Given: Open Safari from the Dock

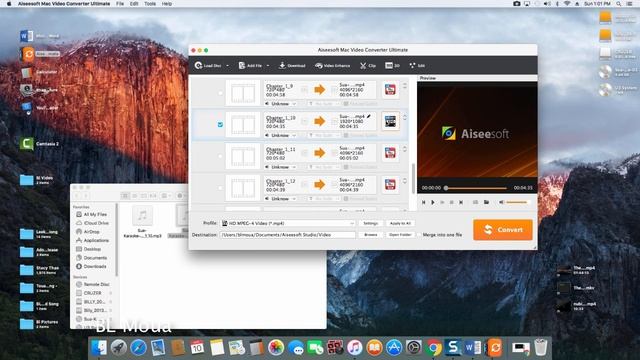Looking at the screenshot, I should pyautogui.click(x=138, y=348).
